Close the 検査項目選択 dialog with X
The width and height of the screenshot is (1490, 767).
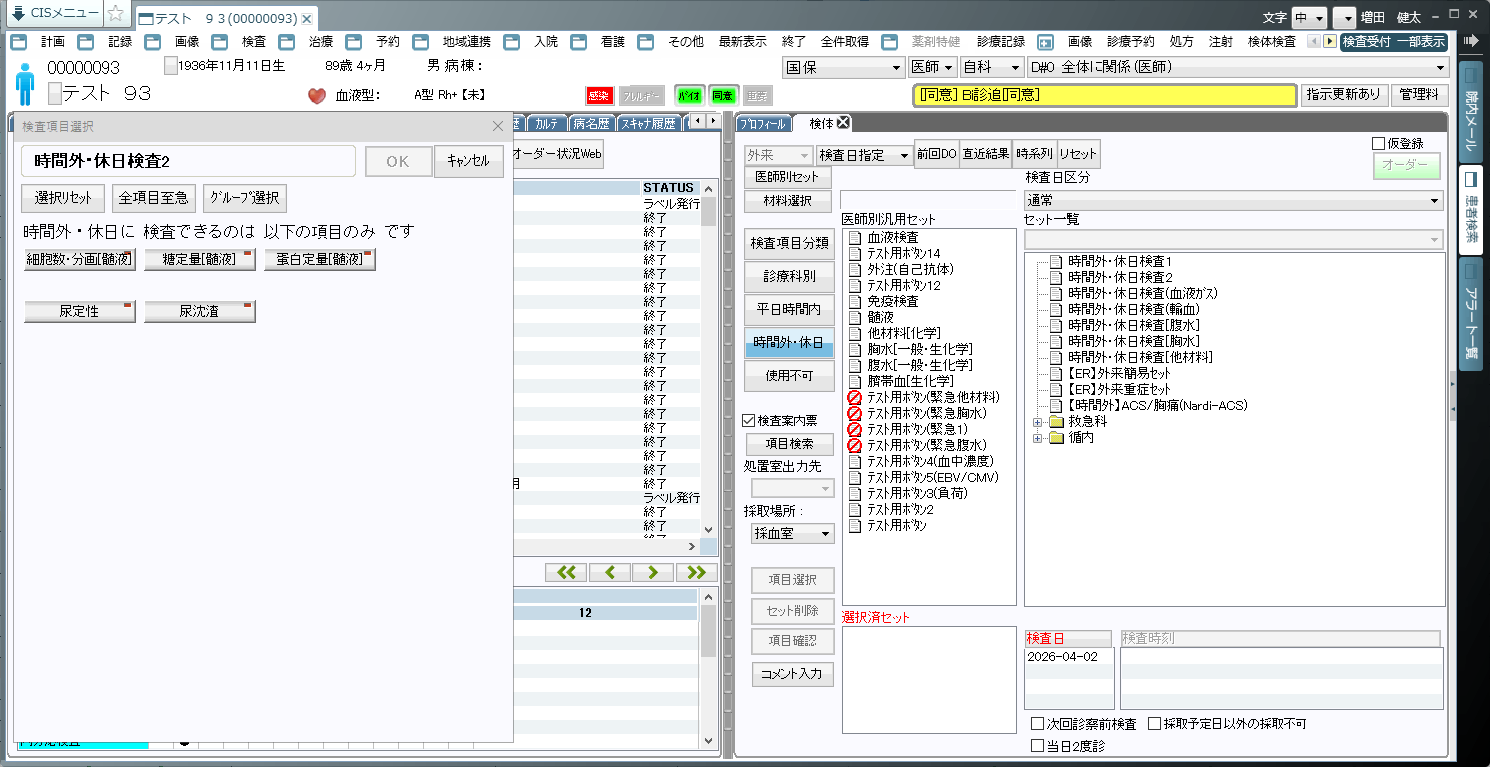point(498,126)
